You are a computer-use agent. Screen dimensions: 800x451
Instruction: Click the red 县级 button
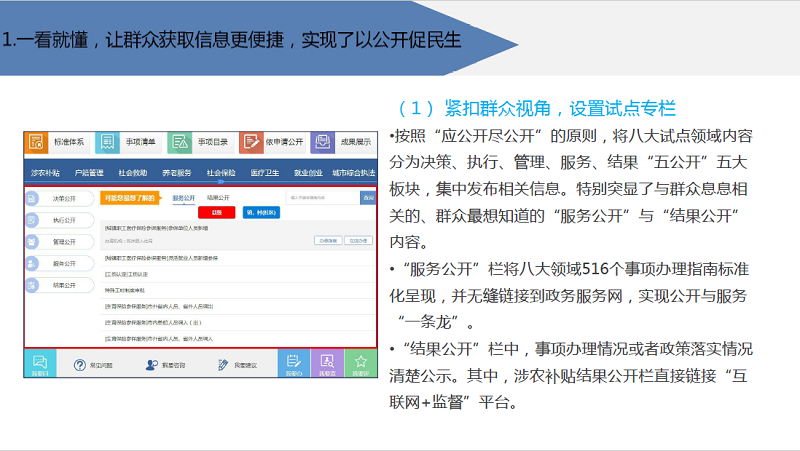click(x=216, y=212)
